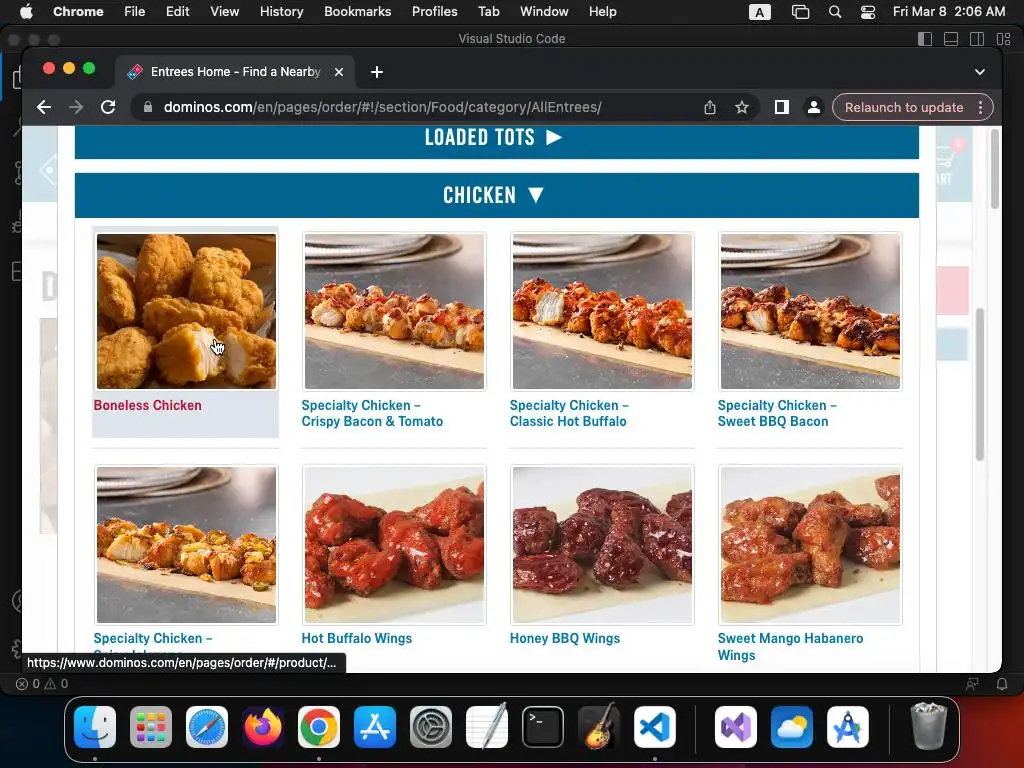Open the Apple menu
The height and width of the screenshot is (768, 1024).
(26, 11)
